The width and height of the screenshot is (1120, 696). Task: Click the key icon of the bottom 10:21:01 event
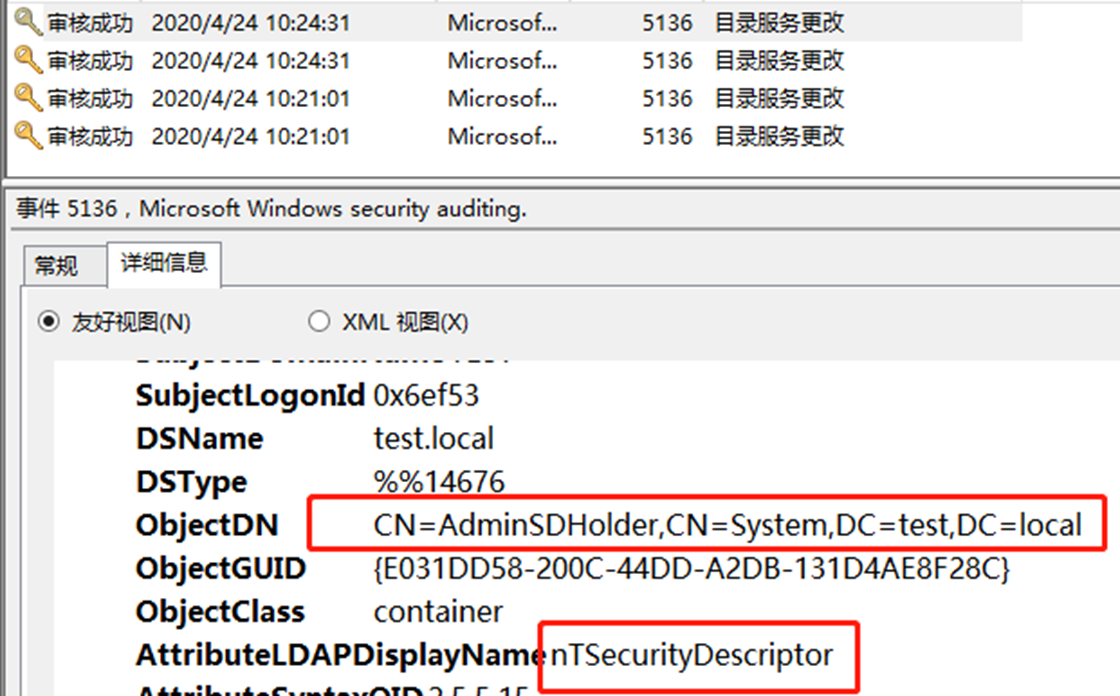(x=29, y=135)
